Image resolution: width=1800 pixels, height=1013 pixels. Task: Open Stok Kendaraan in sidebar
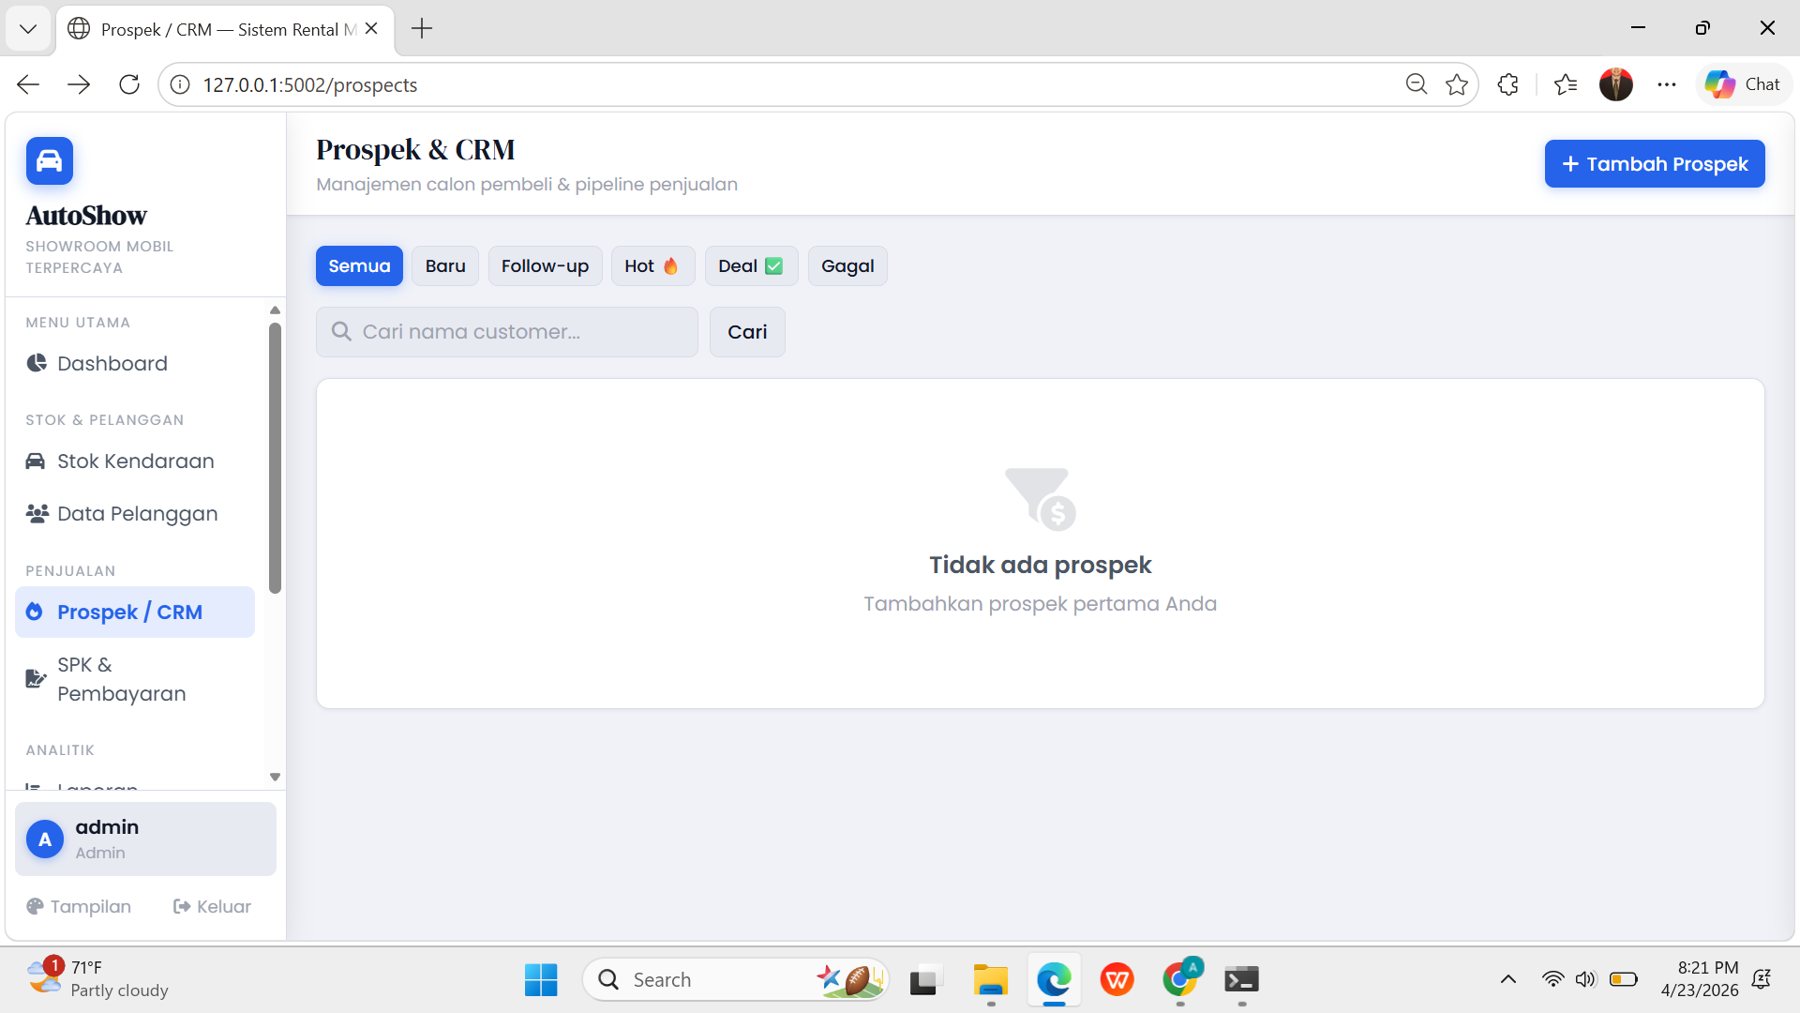pos(135,461)
